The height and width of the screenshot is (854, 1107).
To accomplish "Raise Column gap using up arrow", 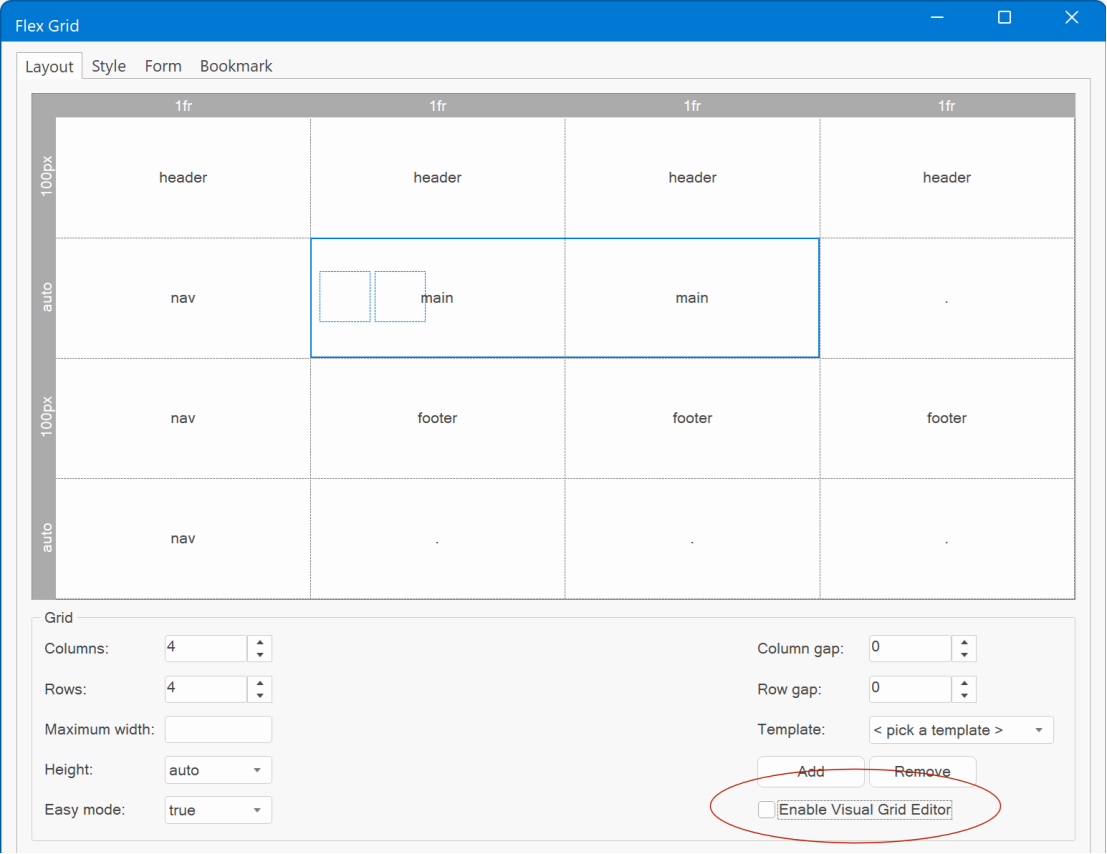I will coord(964,642).
